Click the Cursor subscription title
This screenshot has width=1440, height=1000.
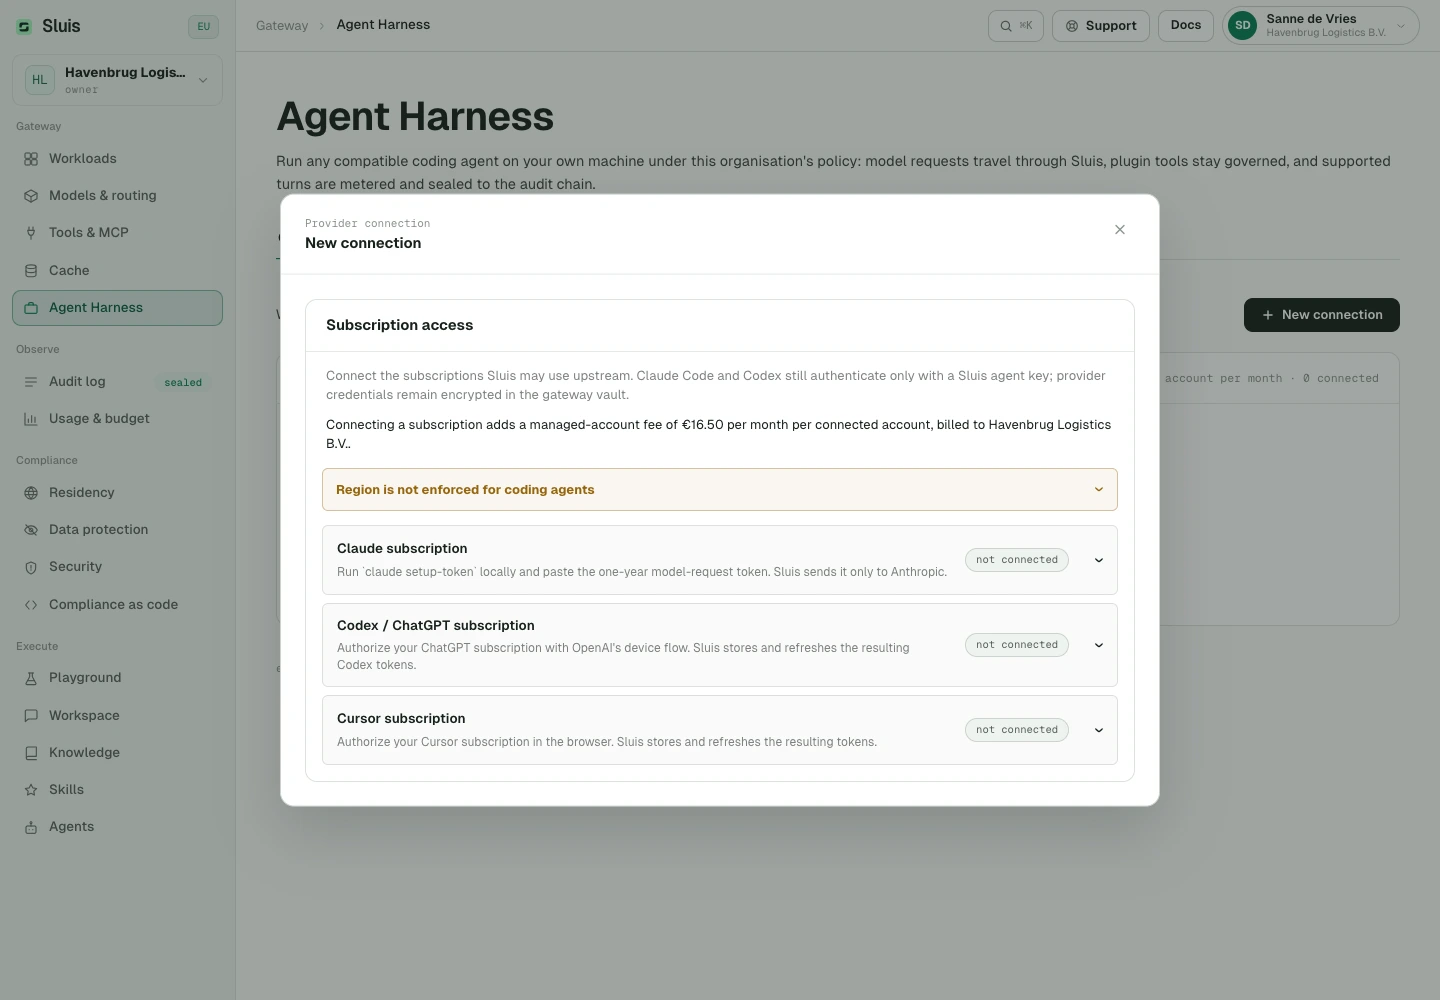tap(401, 719)
